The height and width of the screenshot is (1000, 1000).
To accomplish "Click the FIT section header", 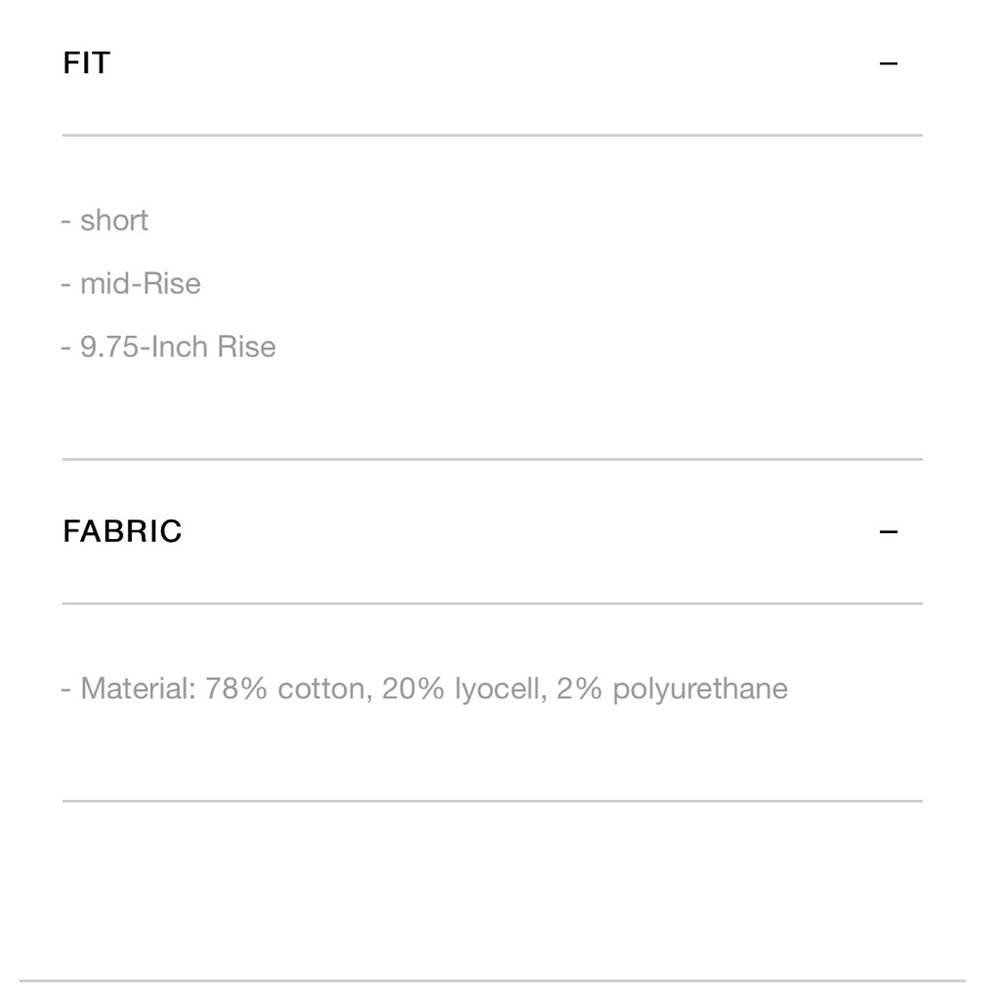I will 86,62.
